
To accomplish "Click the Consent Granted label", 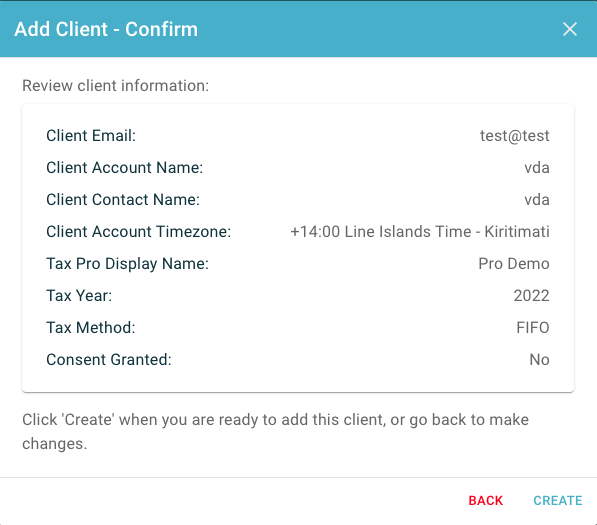I will coord(109,359).
